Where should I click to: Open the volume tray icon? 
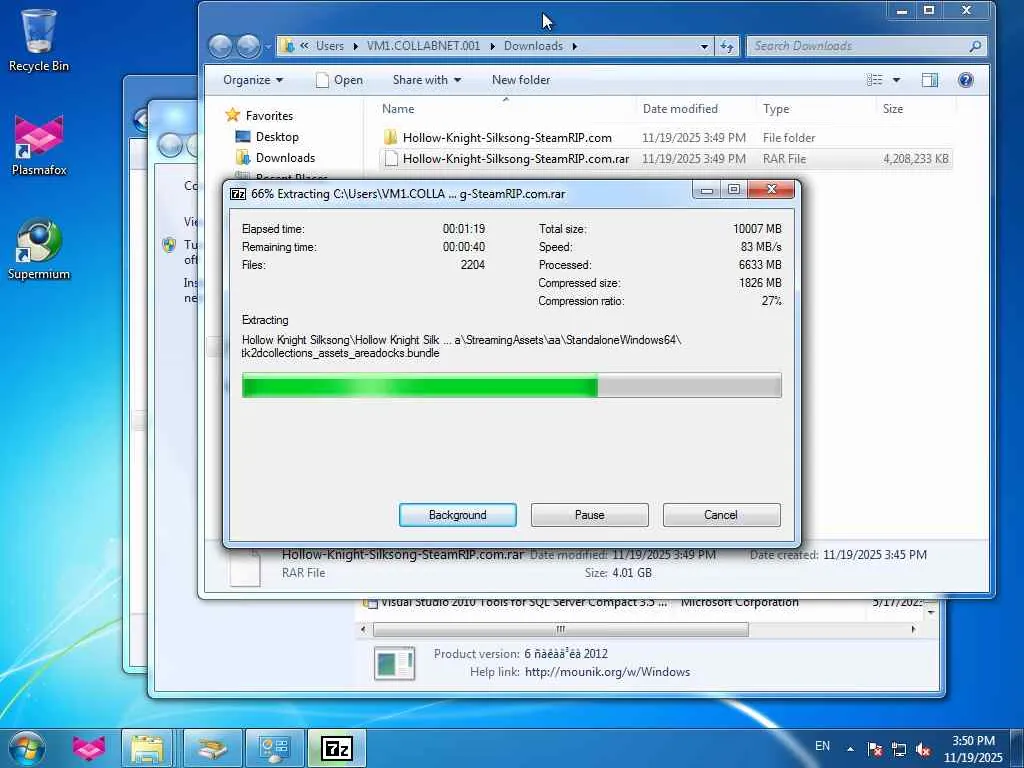923,749
